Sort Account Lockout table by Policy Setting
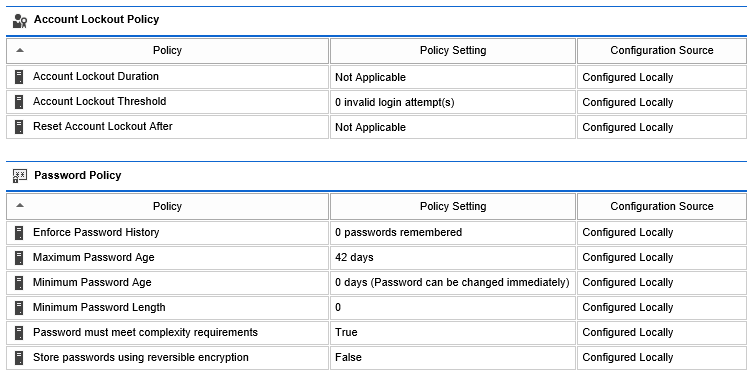 pos(452,50)
